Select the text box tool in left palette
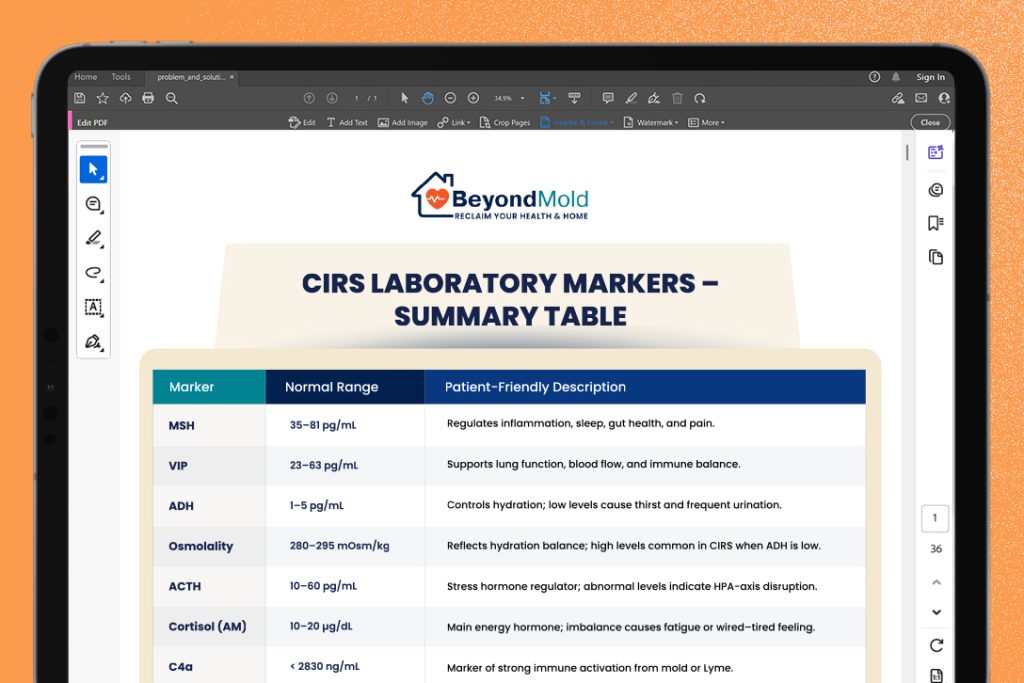The height and width of the screenshot is (683, 1024). (x=93, y=308)
